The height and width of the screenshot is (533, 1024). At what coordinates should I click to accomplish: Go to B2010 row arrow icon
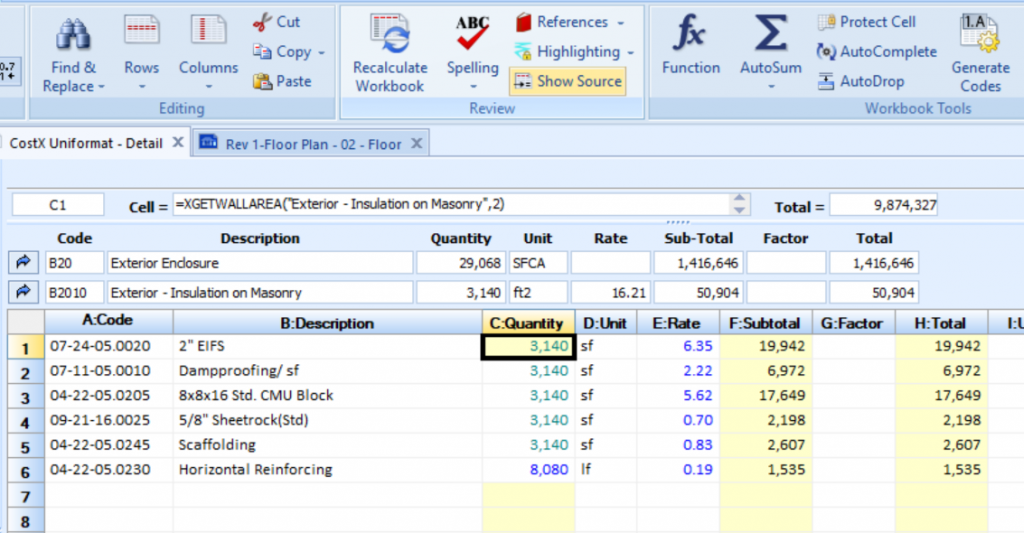(24, 292)
